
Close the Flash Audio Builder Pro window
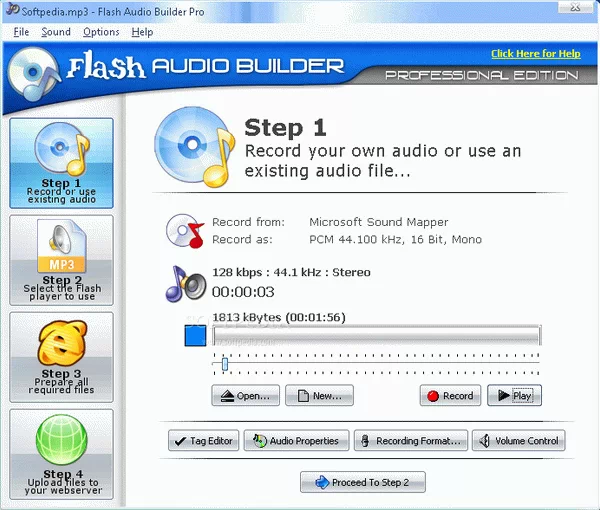tap(575, 7)
